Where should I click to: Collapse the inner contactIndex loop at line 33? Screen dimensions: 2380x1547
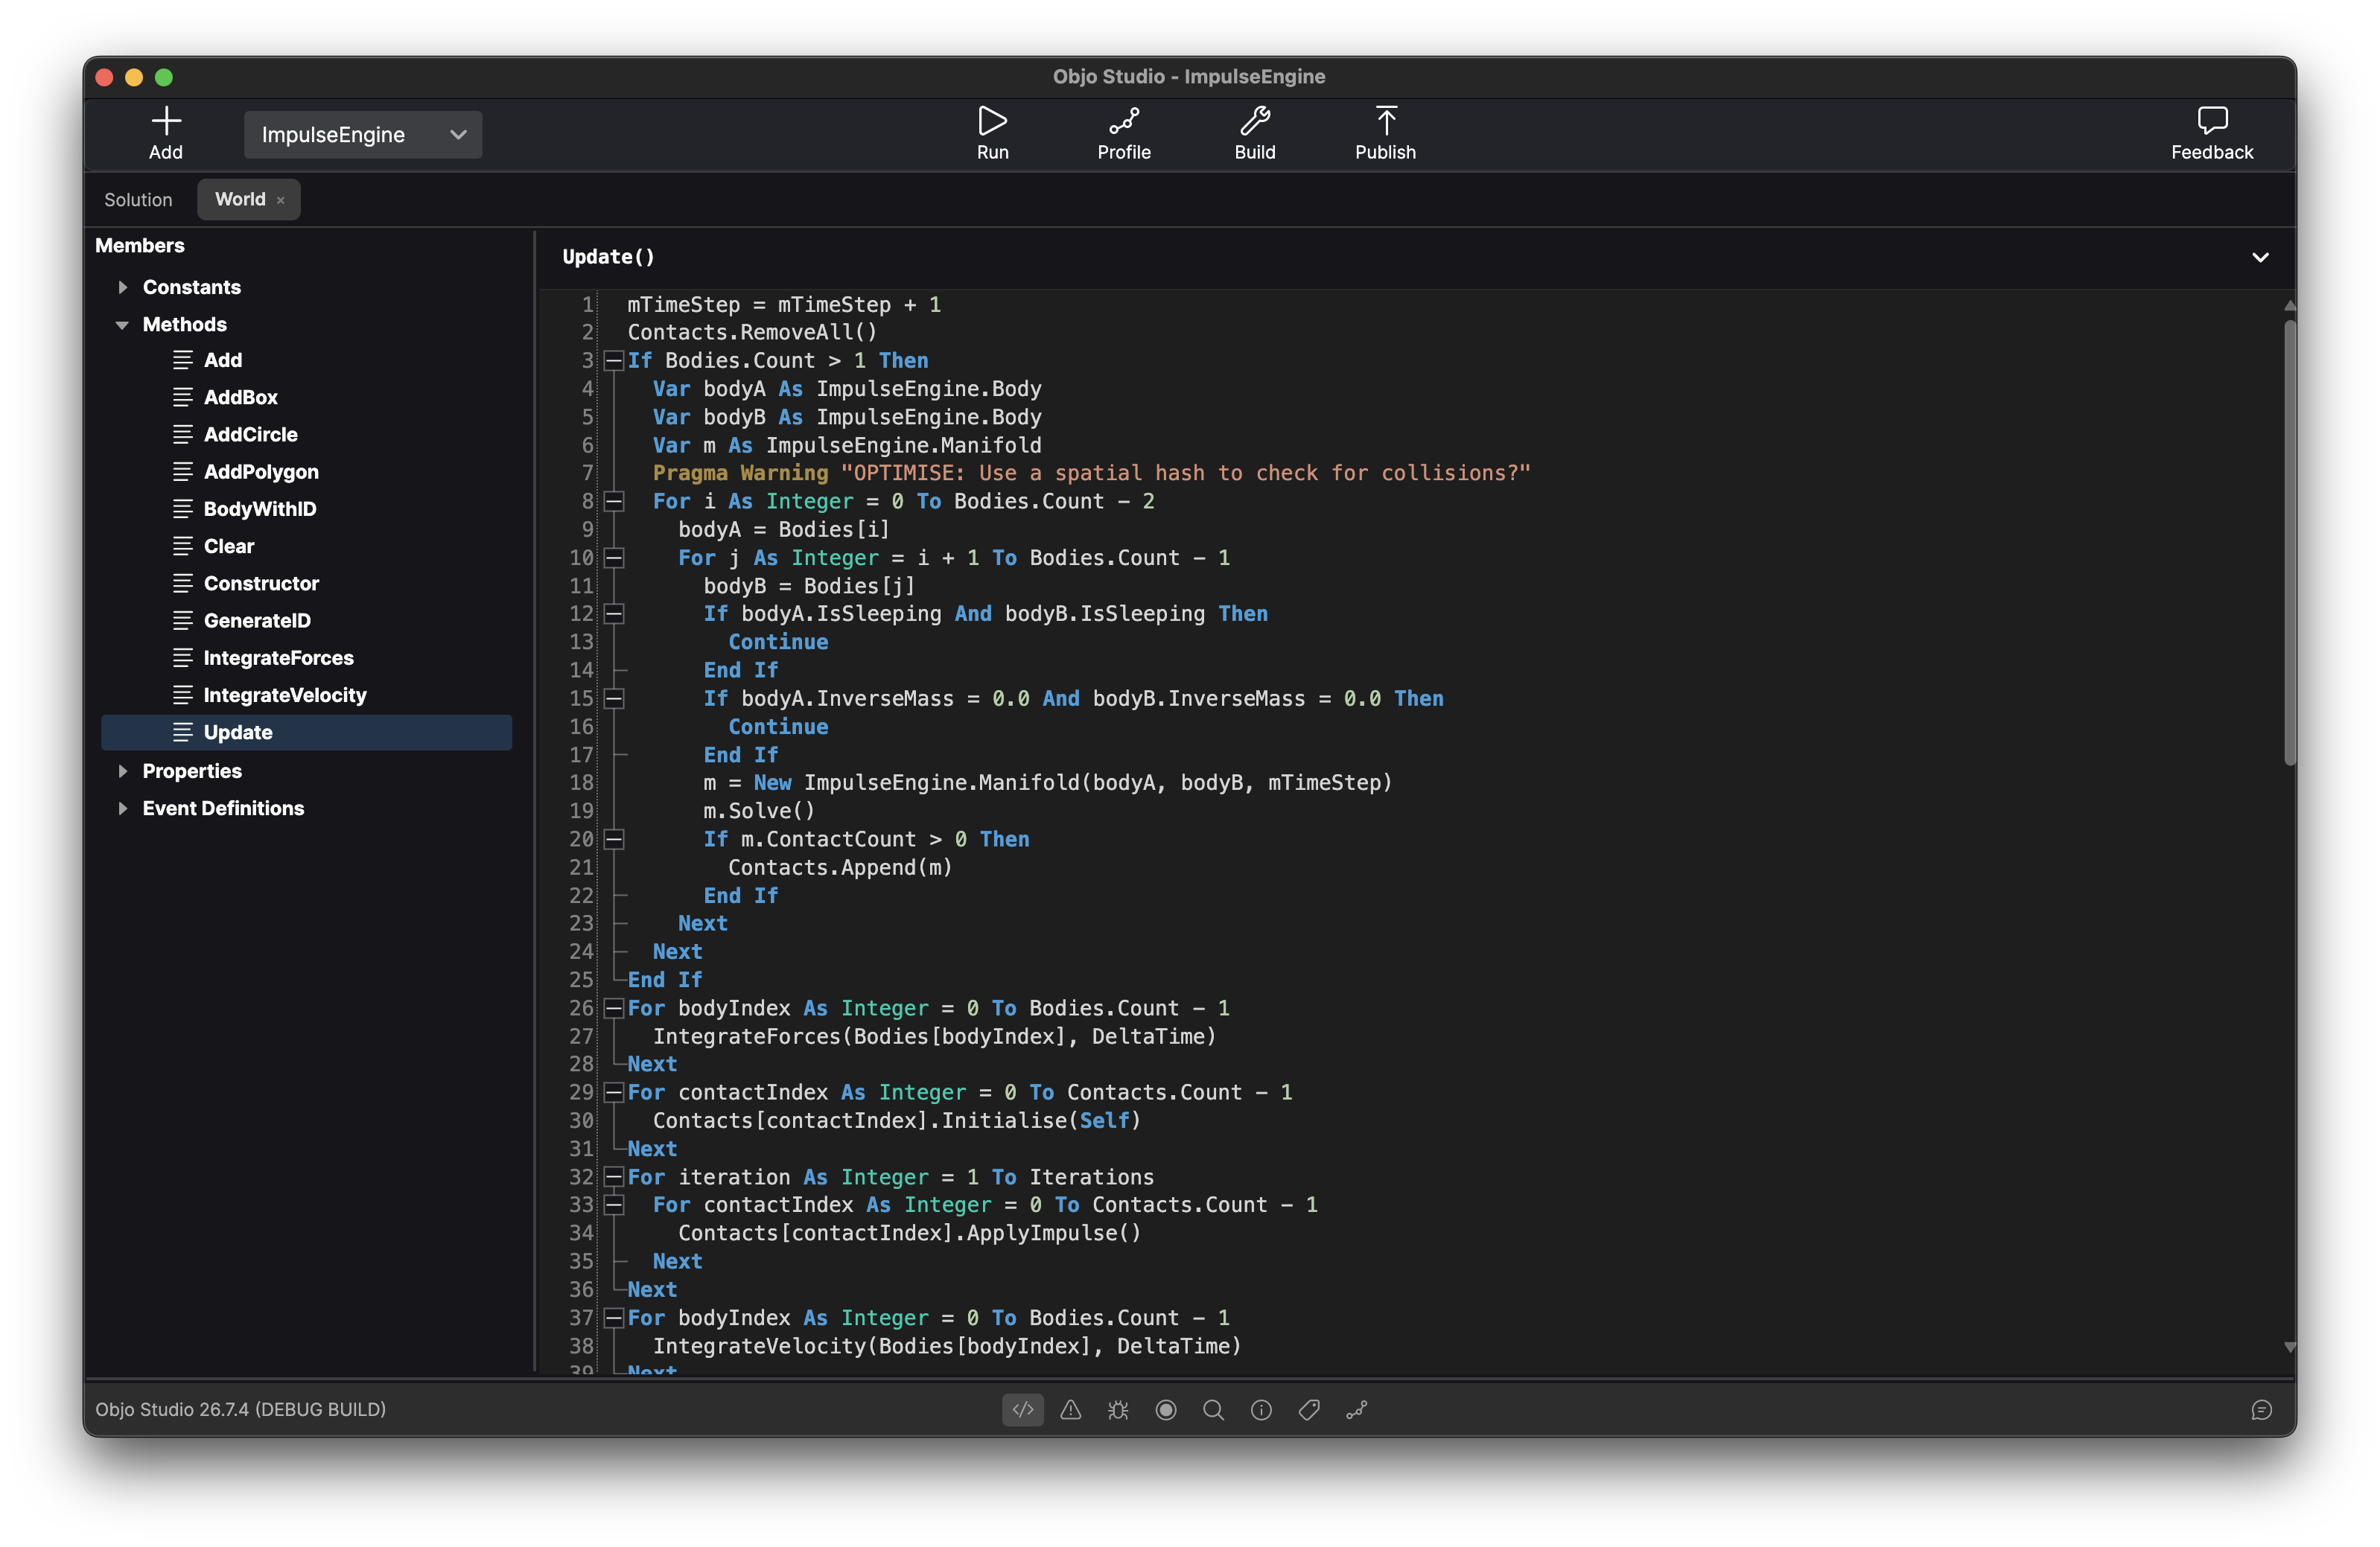pos(614,1205)
